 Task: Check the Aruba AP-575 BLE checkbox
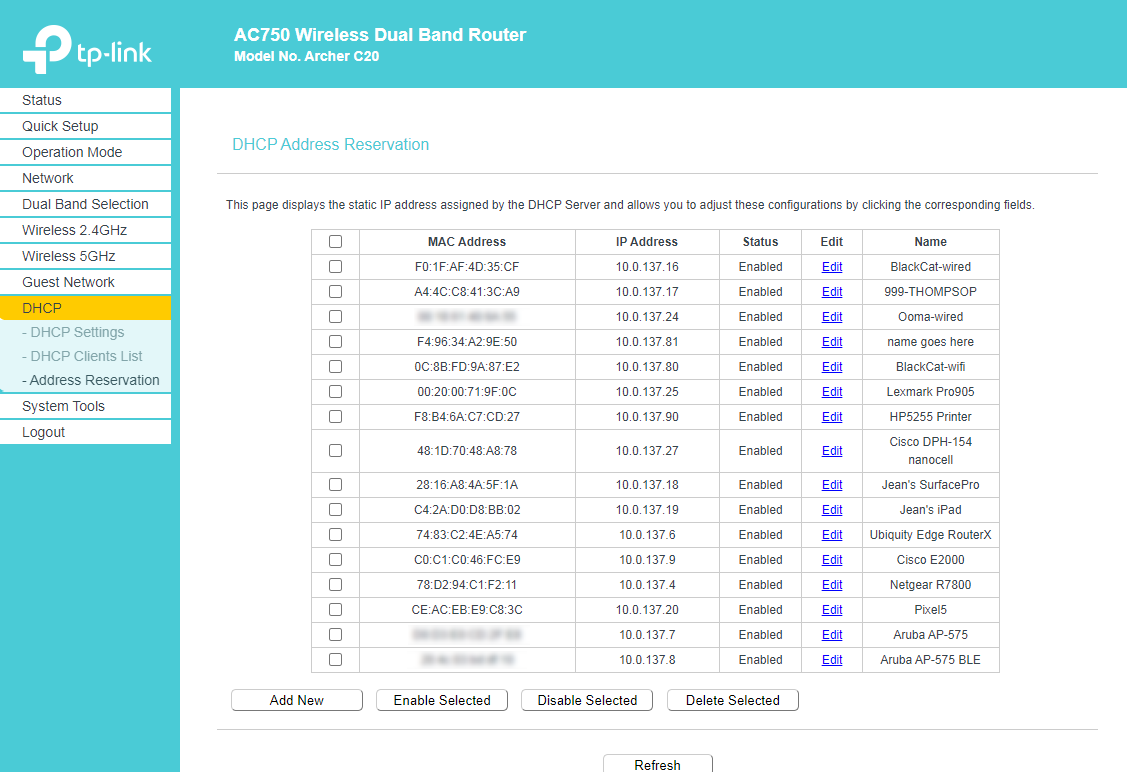[x=335, y=660]
